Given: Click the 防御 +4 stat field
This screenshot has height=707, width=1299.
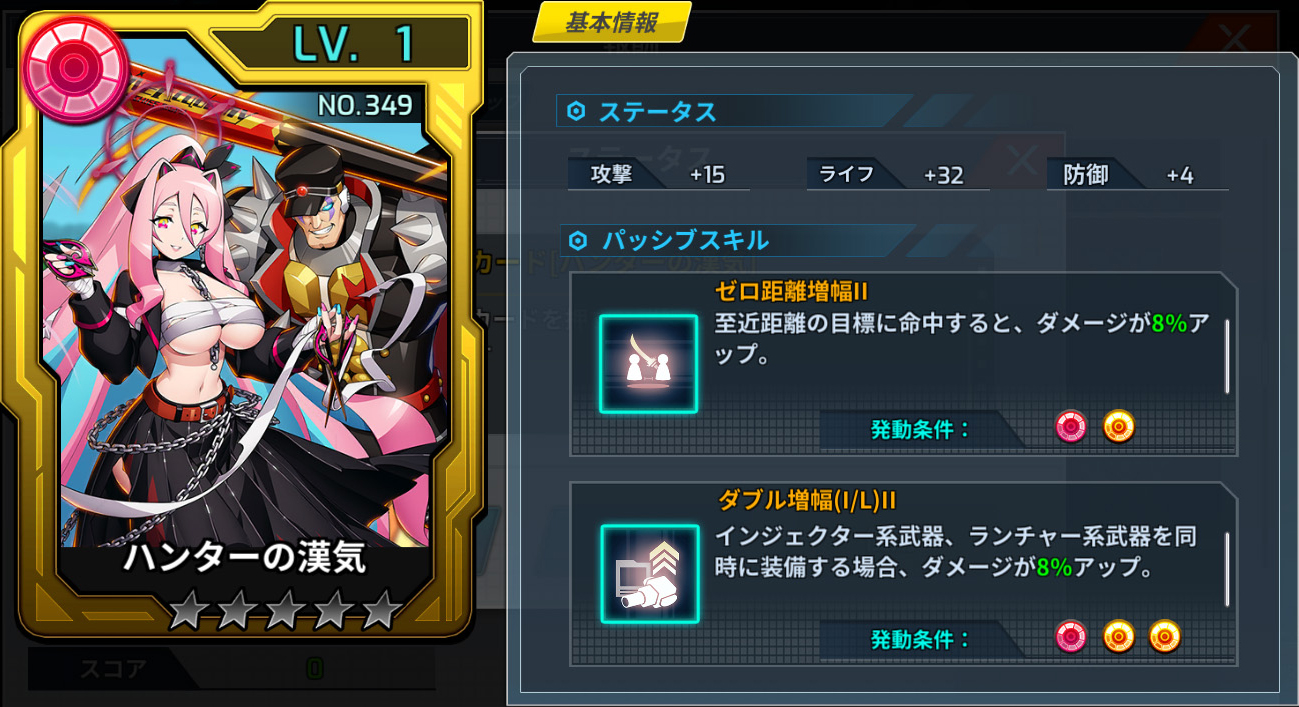Looking at the screenshot, I should click(x=1138, y=174).
